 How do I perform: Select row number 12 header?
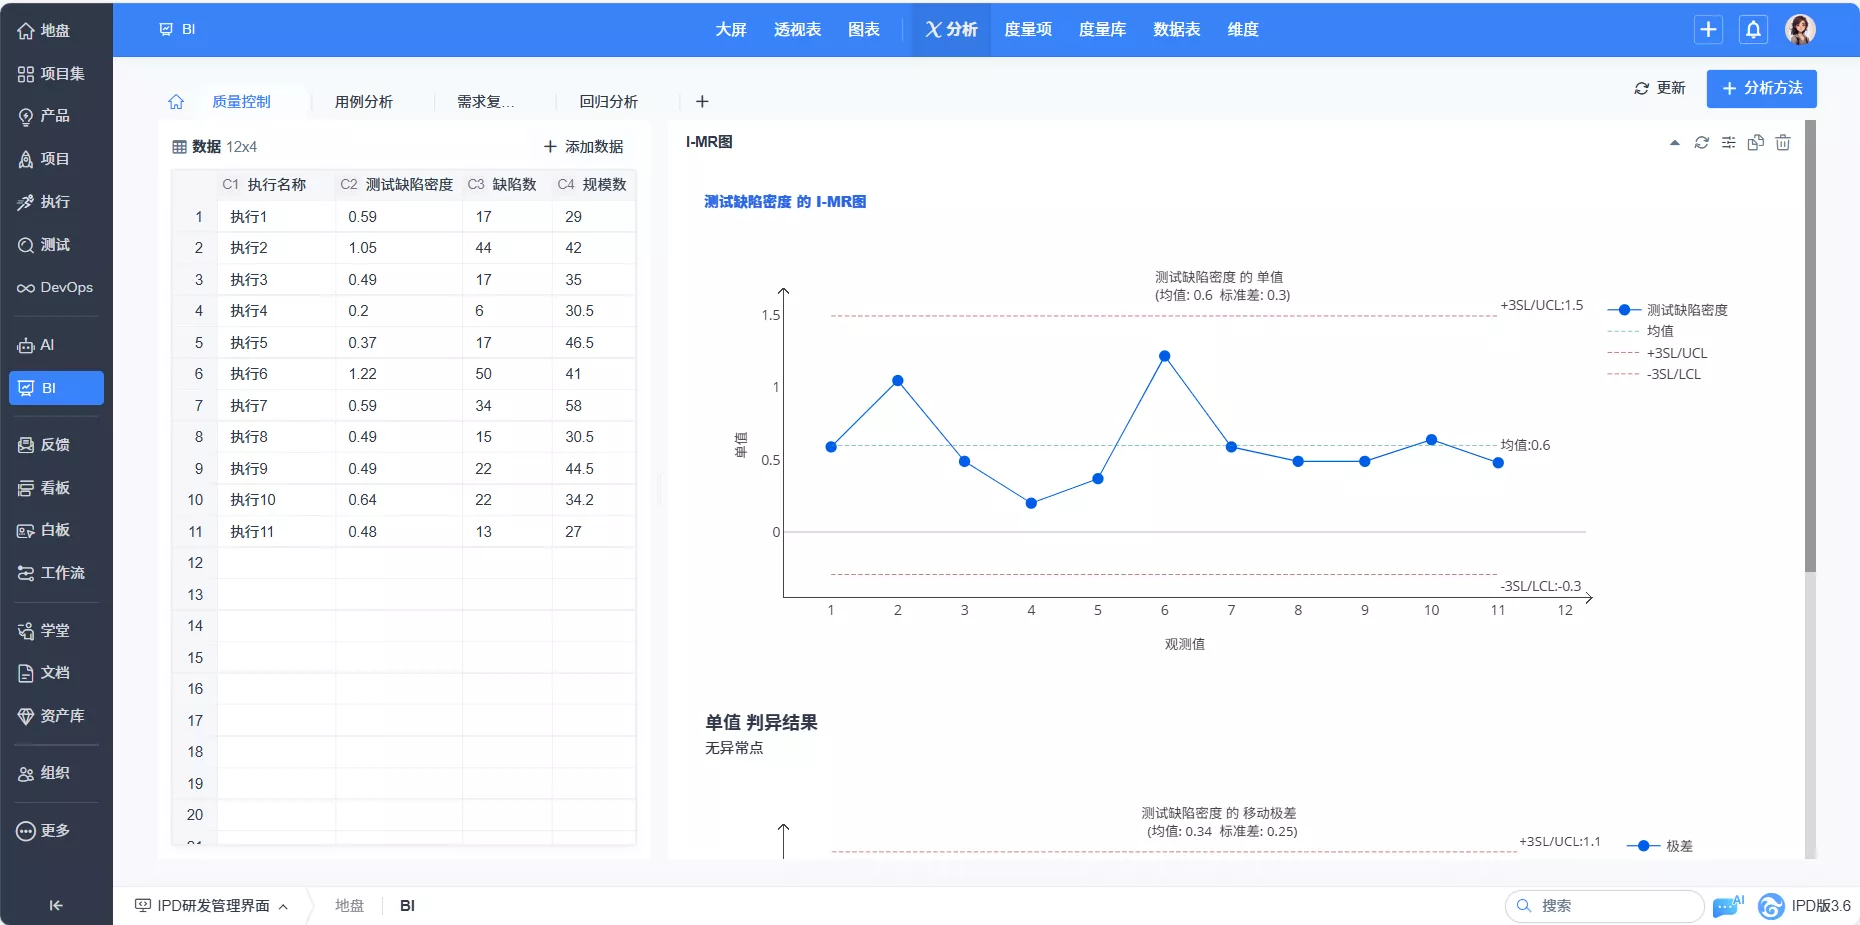coord(195,563)
